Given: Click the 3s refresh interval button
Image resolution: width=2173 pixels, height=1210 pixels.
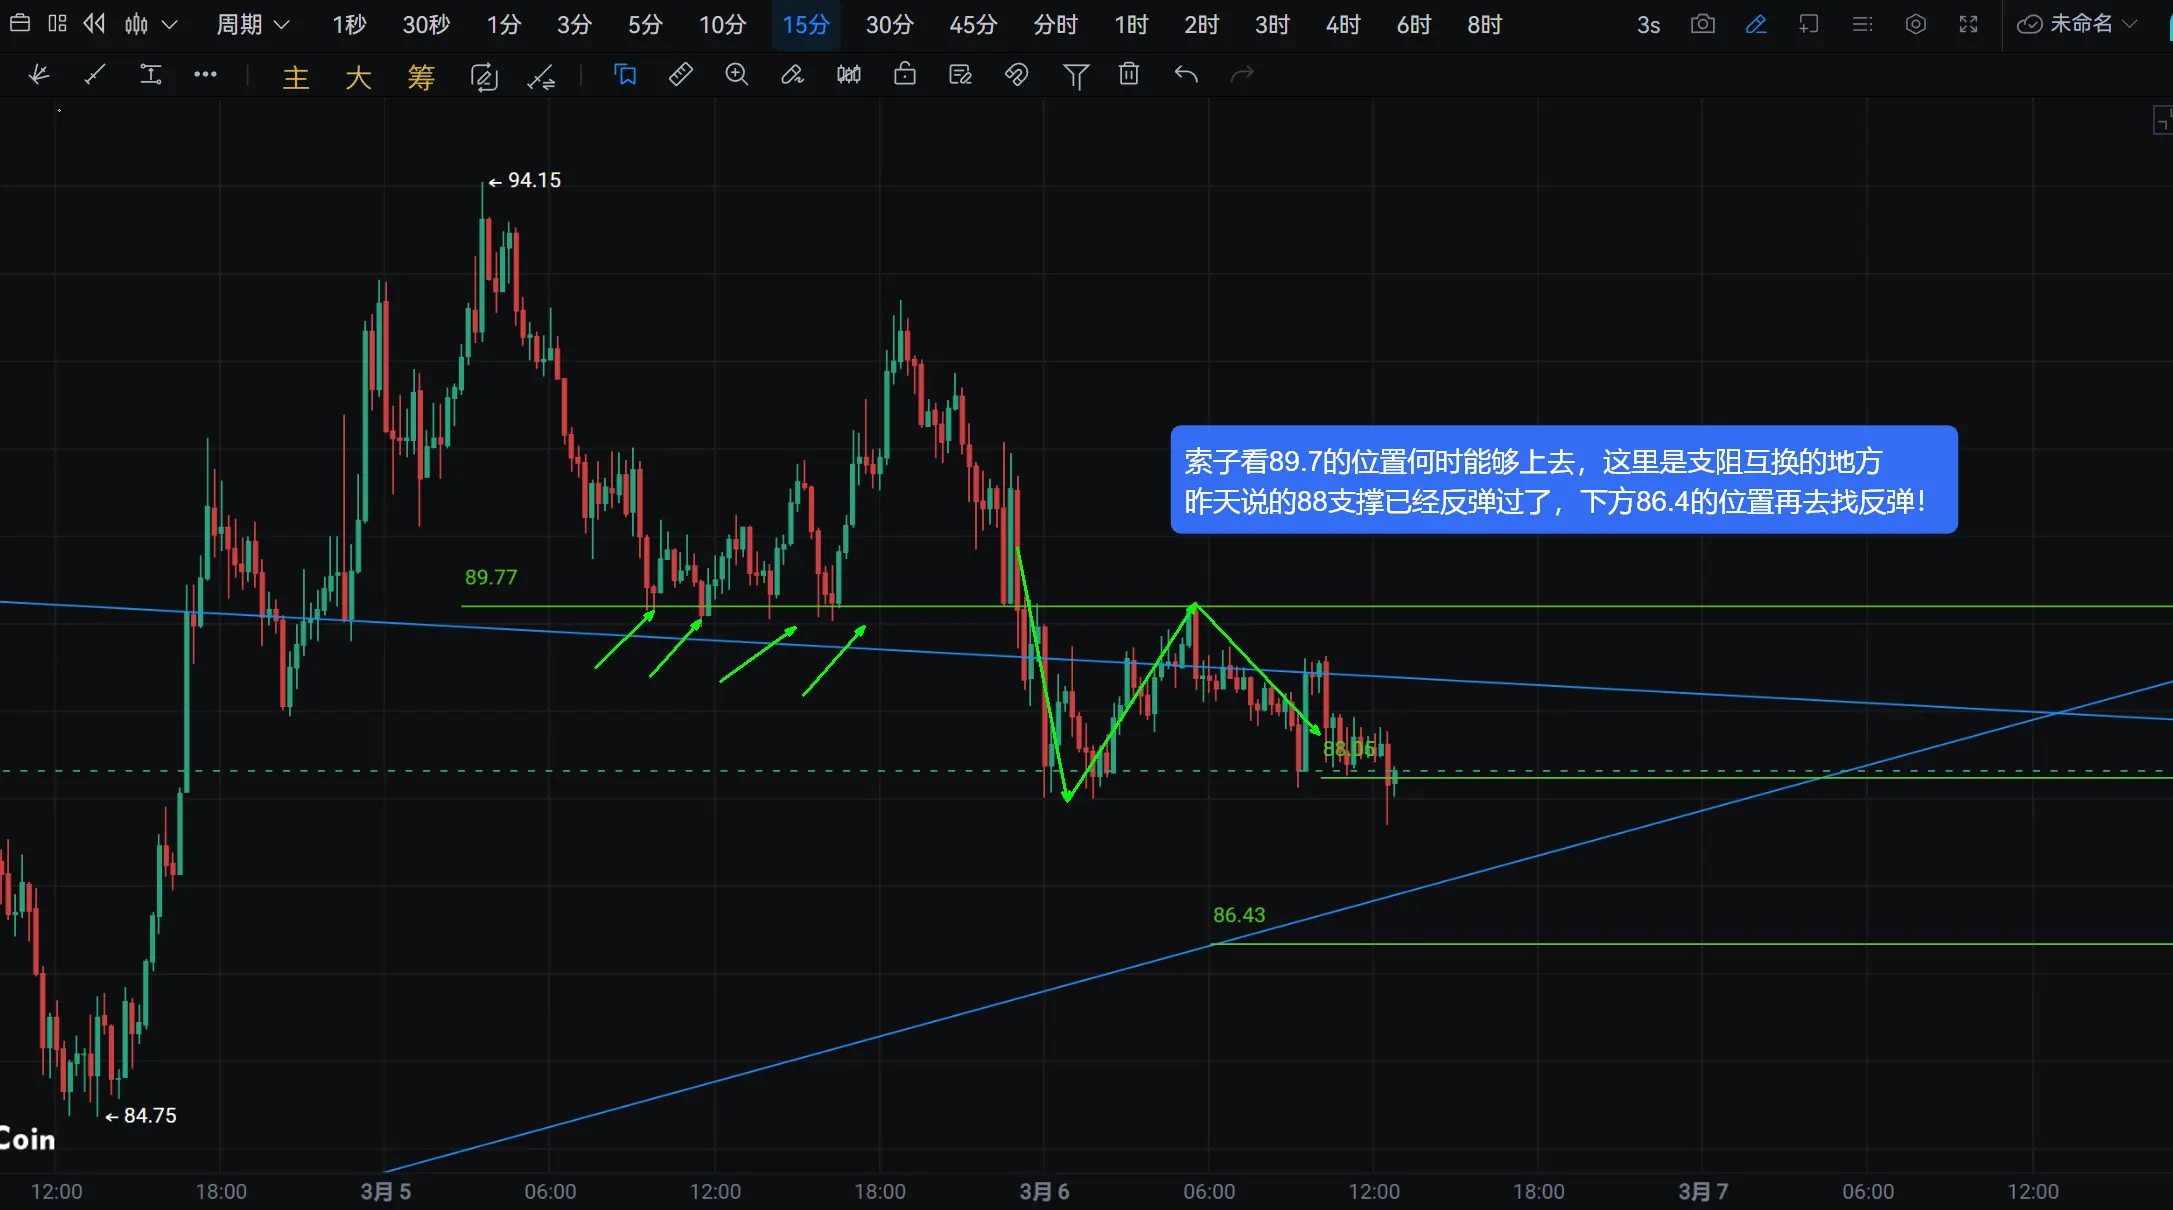Looking at the screenshot, I should pyautogui.click(x=1648, y=25).
